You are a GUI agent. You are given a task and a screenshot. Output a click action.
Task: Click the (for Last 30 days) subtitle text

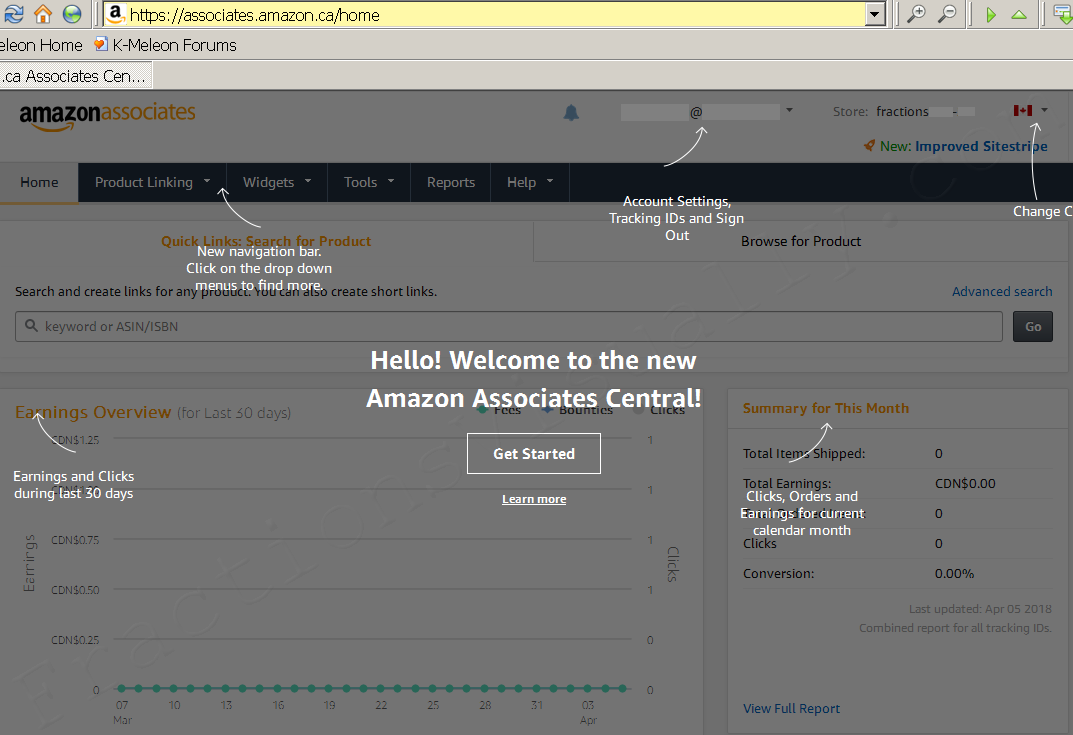(x=234, y=413)
